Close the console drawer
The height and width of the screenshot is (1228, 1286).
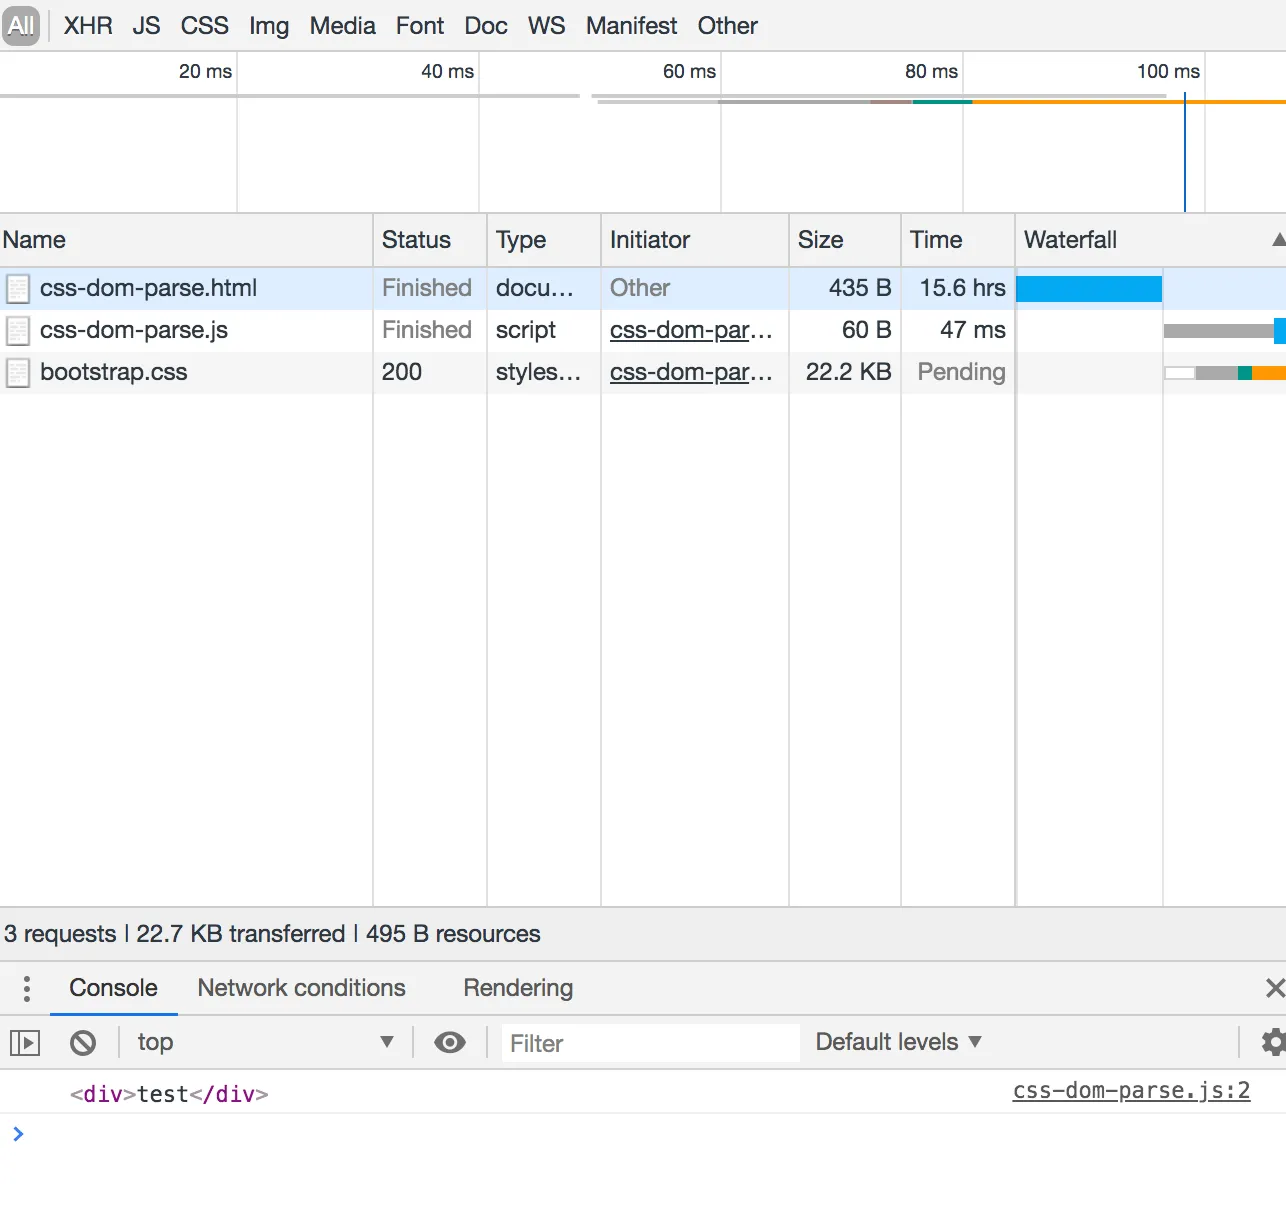[x=1274, y=988]
